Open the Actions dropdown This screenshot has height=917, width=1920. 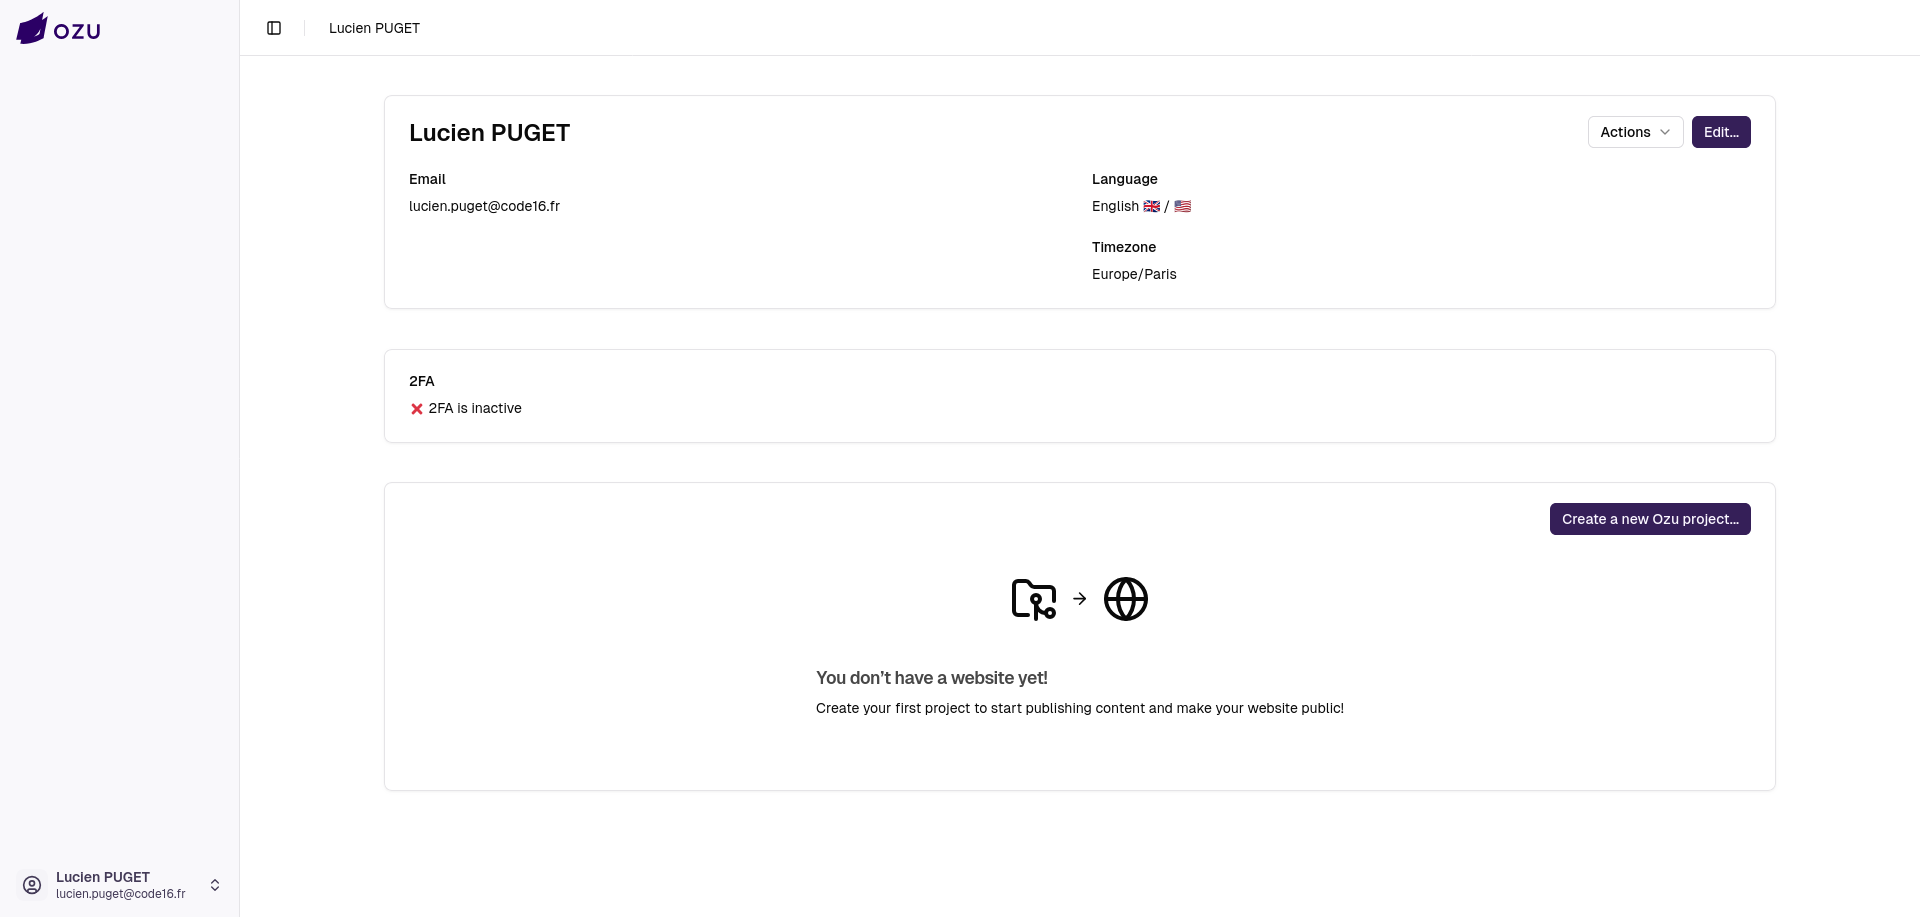pos(1635,132)
